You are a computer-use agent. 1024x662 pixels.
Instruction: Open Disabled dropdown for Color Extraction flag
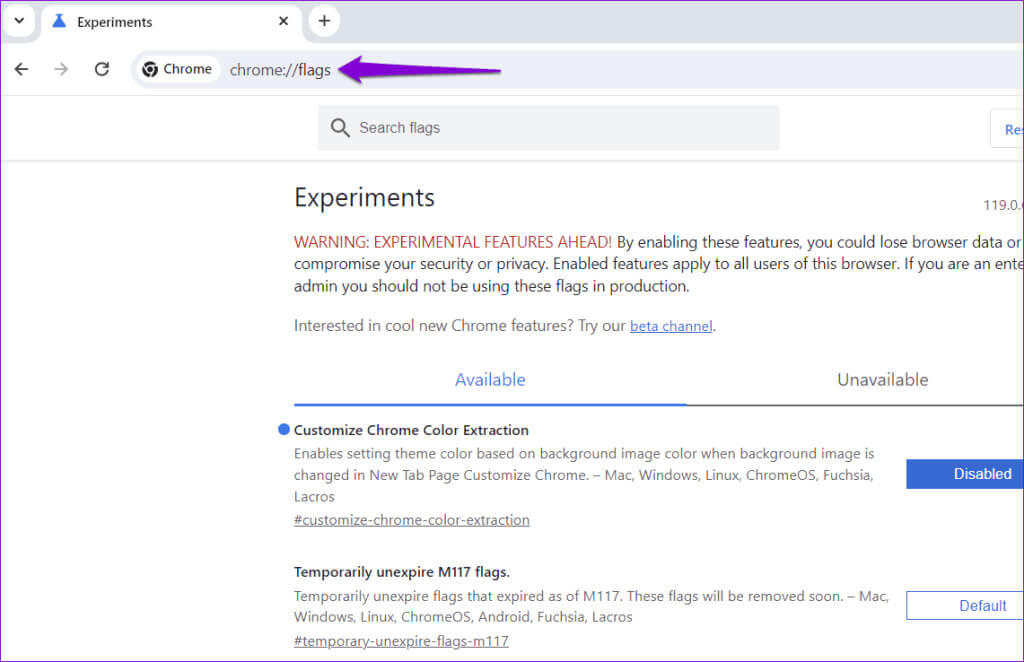965,474
